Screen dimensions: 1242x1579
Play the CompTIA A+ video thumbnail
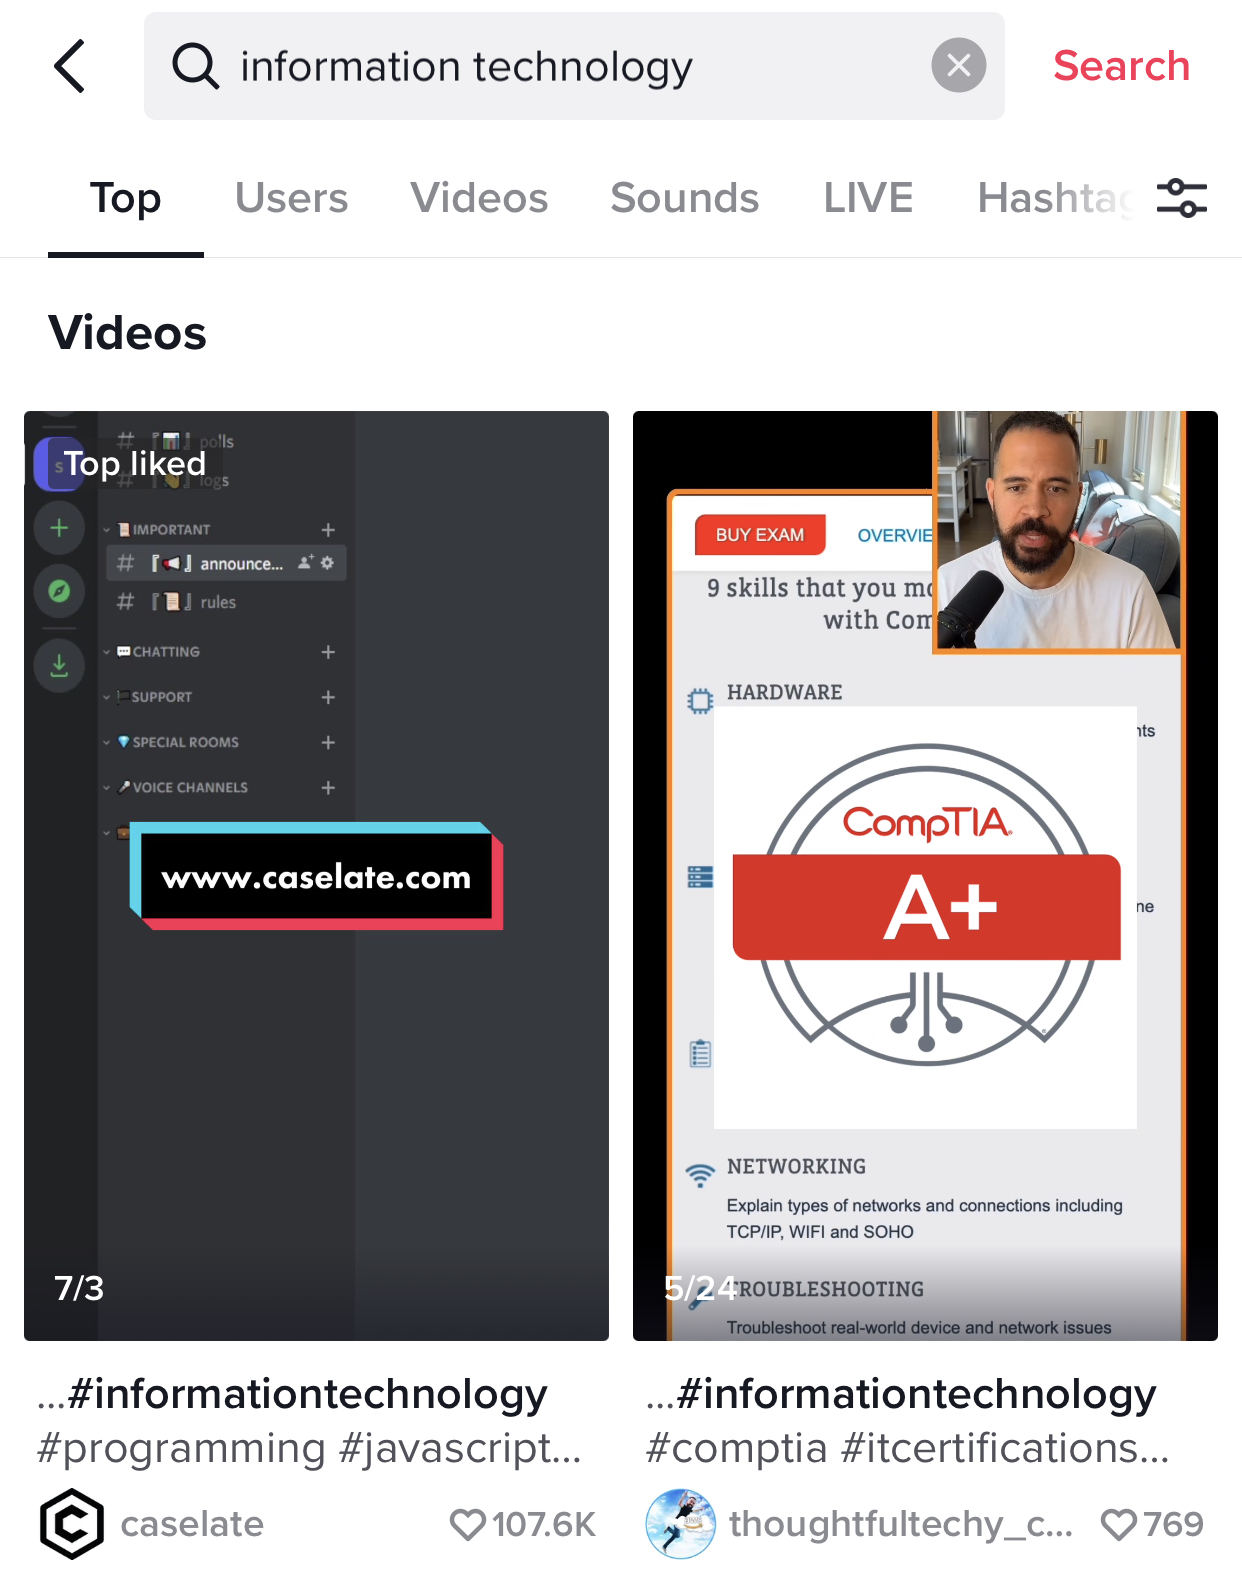tap(925, 875)
